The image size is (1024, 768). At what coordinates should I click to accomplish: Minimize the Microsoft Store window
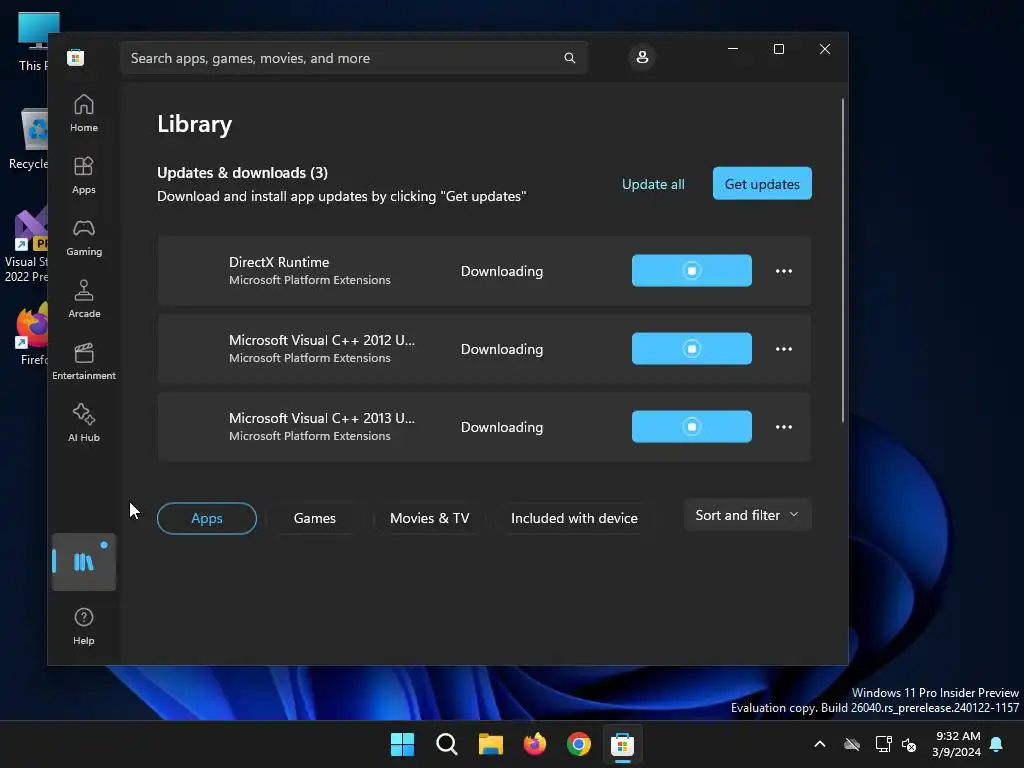(733, 49)
